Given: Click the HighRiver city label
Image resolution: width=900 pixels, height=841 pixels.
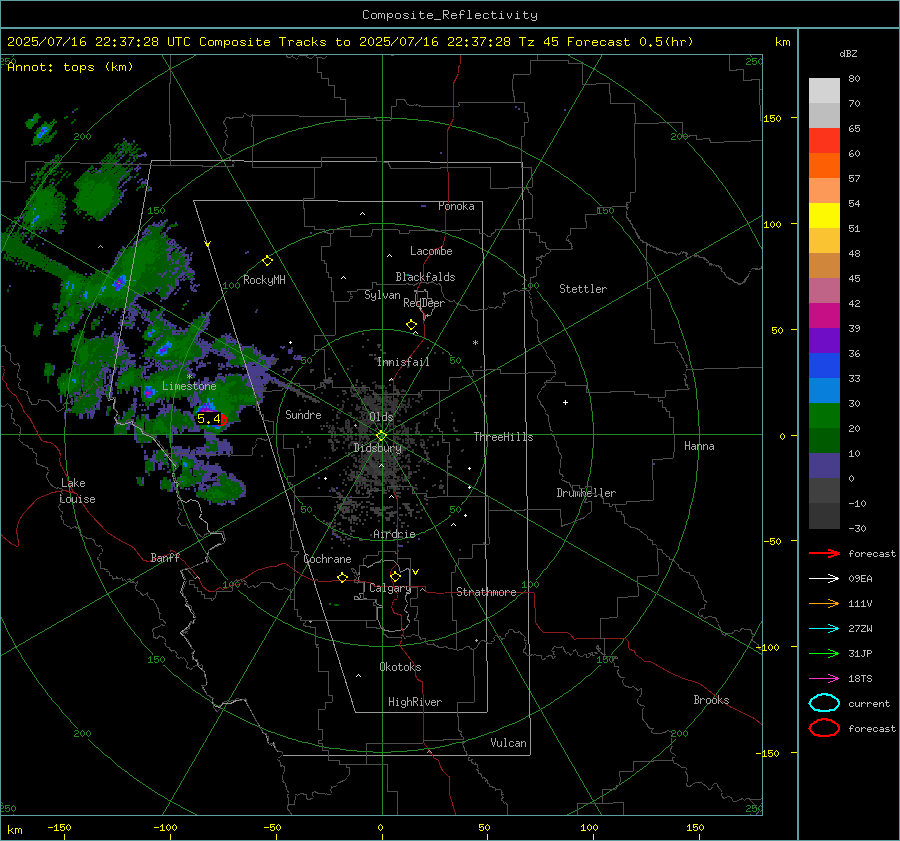Looking at the screenshot, I should (x=415, y=702).
